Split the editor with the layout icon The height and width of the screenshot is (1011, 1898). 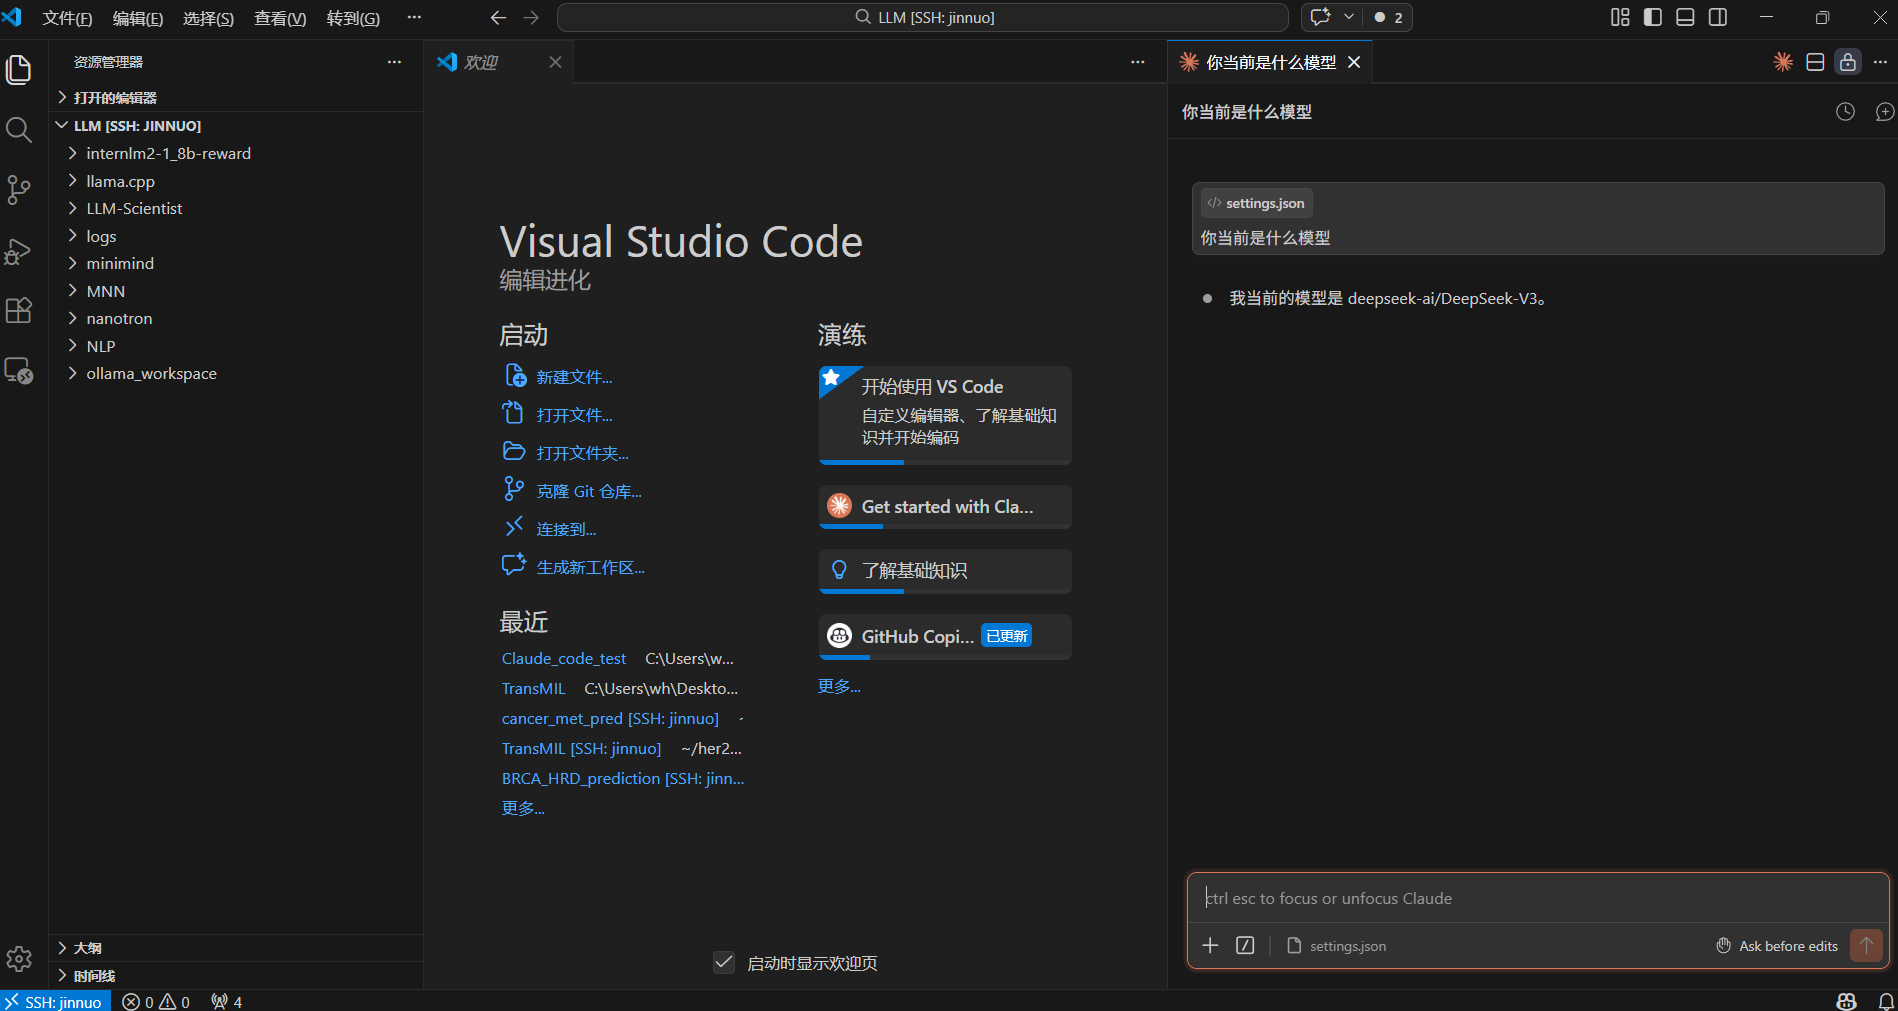[1815, 62]
